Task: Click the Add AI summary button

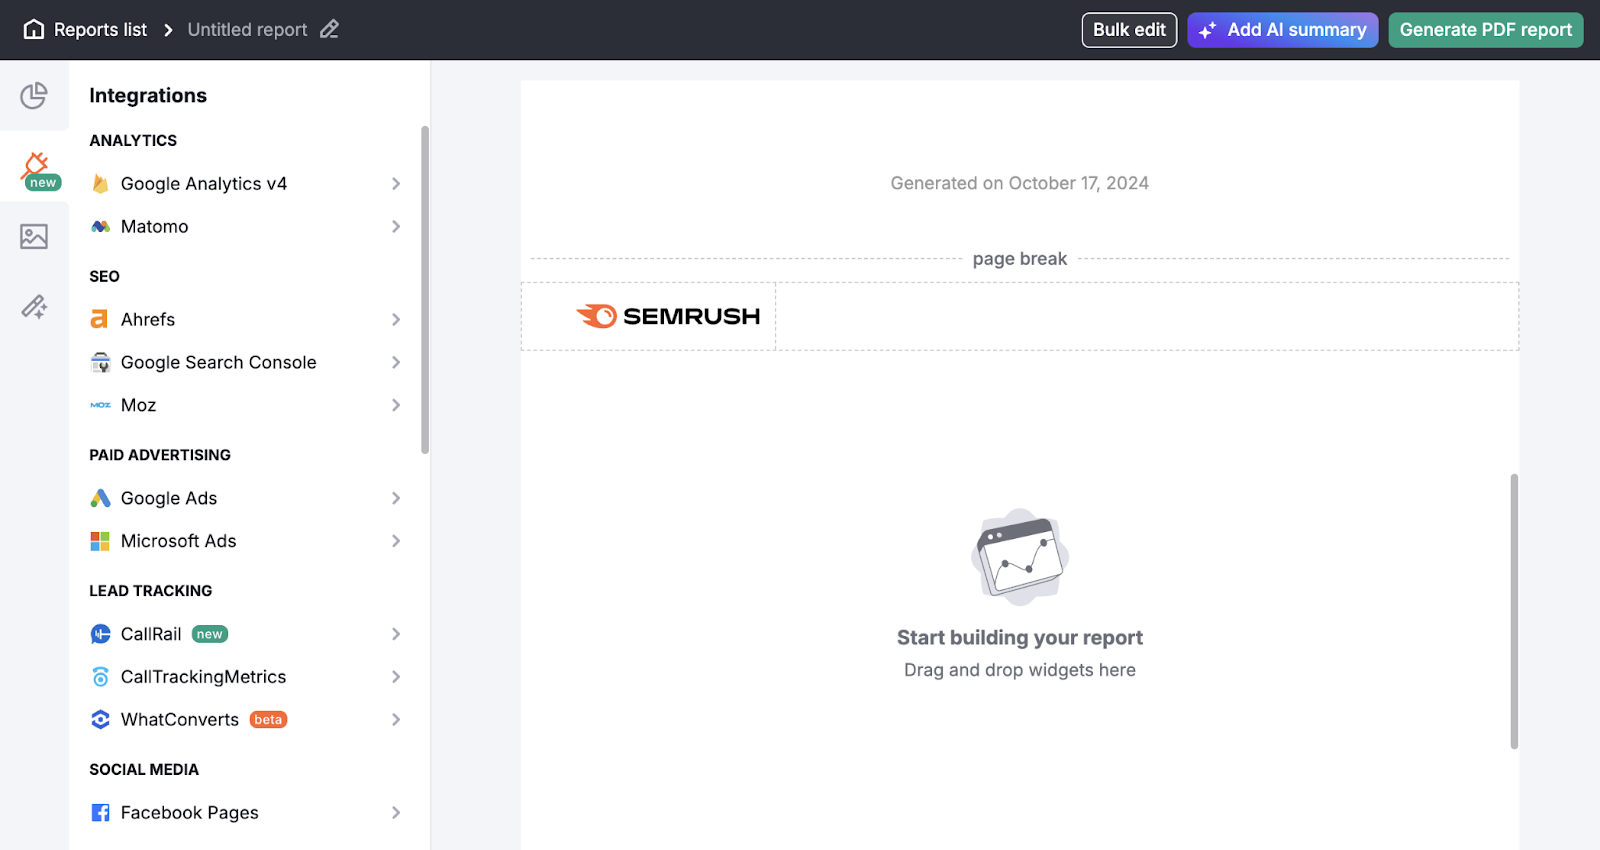Action: (x=1282, y=29)
